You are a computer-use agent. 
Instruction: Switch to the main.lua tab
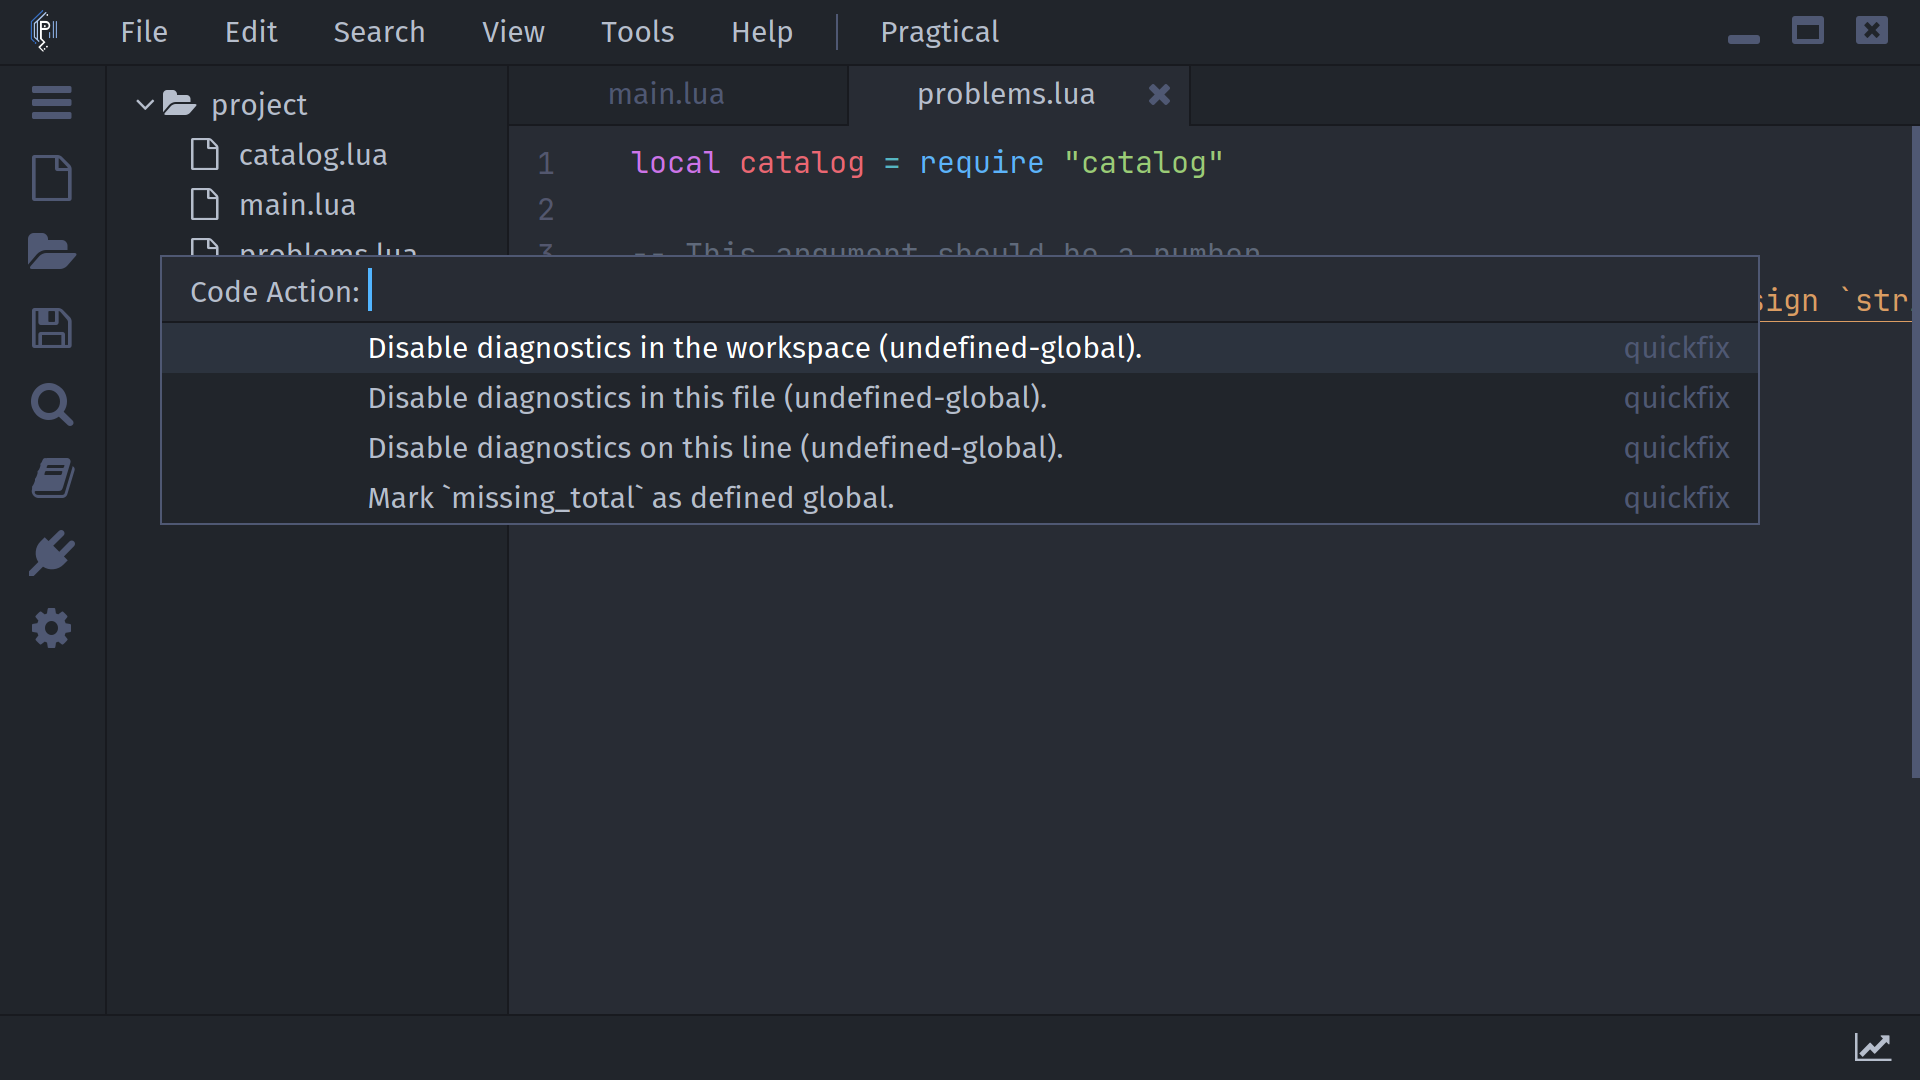(678, 95)
